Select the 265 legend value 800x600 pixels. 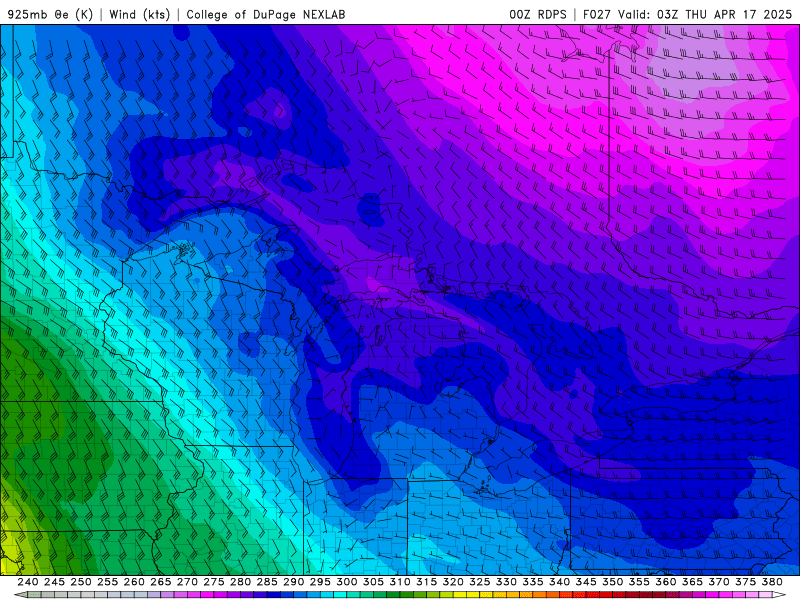point(160,582)
